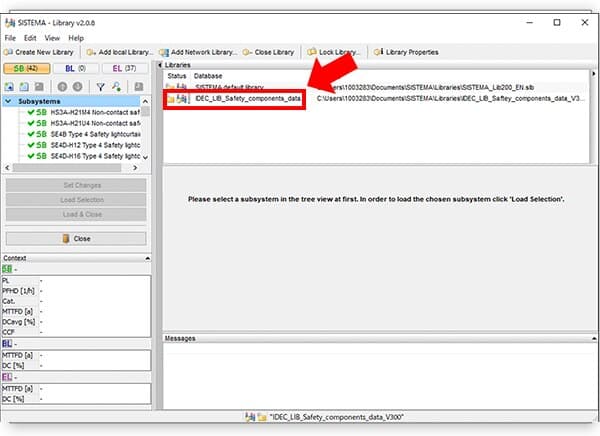Collapse the Context panel arrow
Screen dimensions: 600x436
tap(147, 258)
